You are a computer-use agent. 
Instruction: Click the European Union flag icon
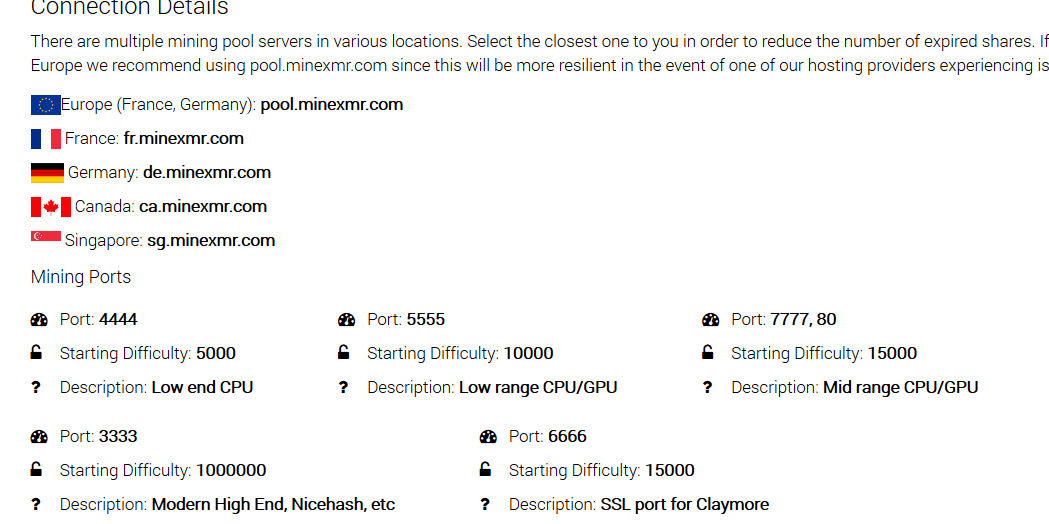[x=46, y=104]
